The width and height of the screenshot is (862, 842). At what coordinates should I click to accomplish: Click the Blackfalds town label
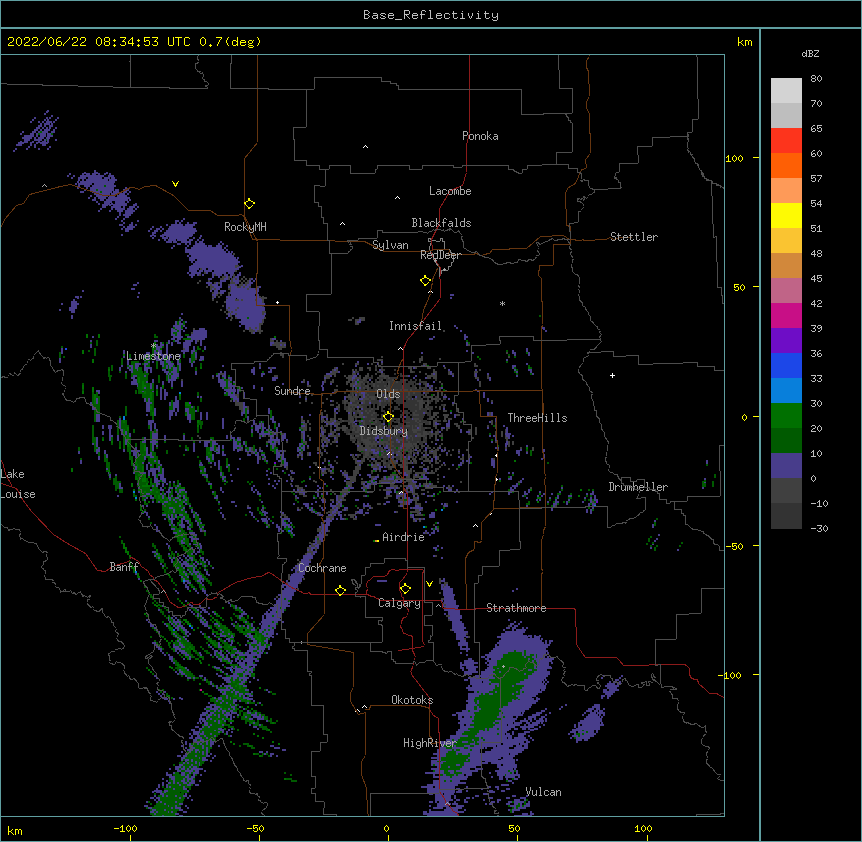[441, 223]
